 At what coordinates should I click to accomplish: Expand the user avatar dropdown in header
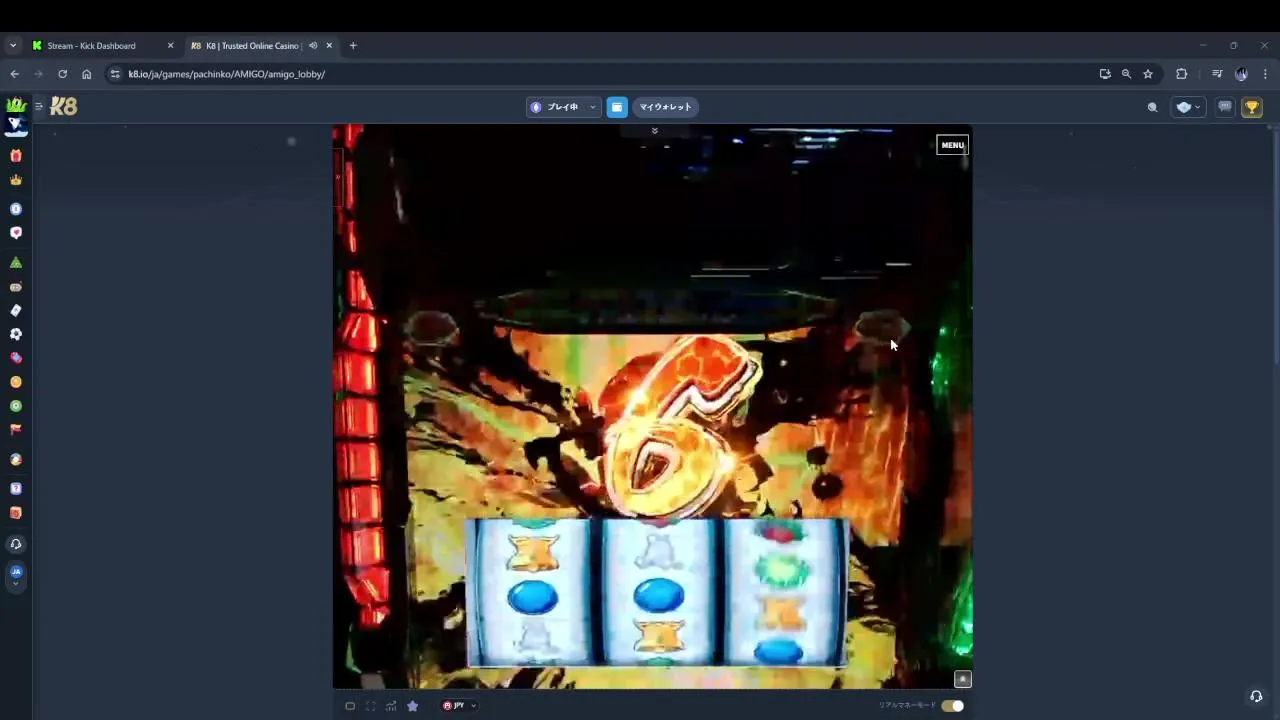point(1188,107)
